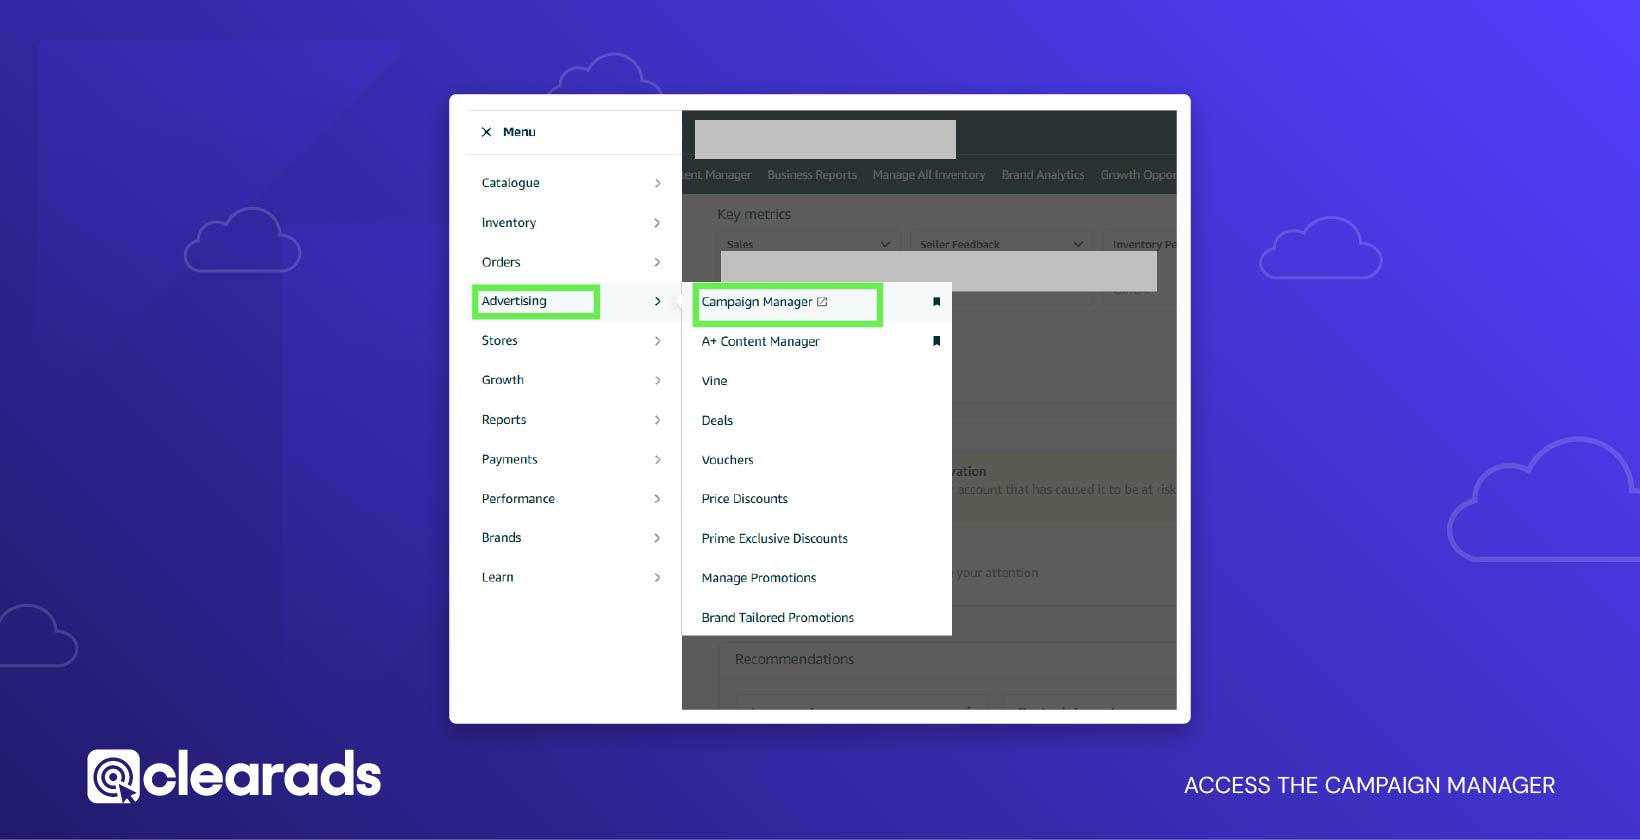Open Manage Promotions
1640x840 pixels.
(758, 578)
